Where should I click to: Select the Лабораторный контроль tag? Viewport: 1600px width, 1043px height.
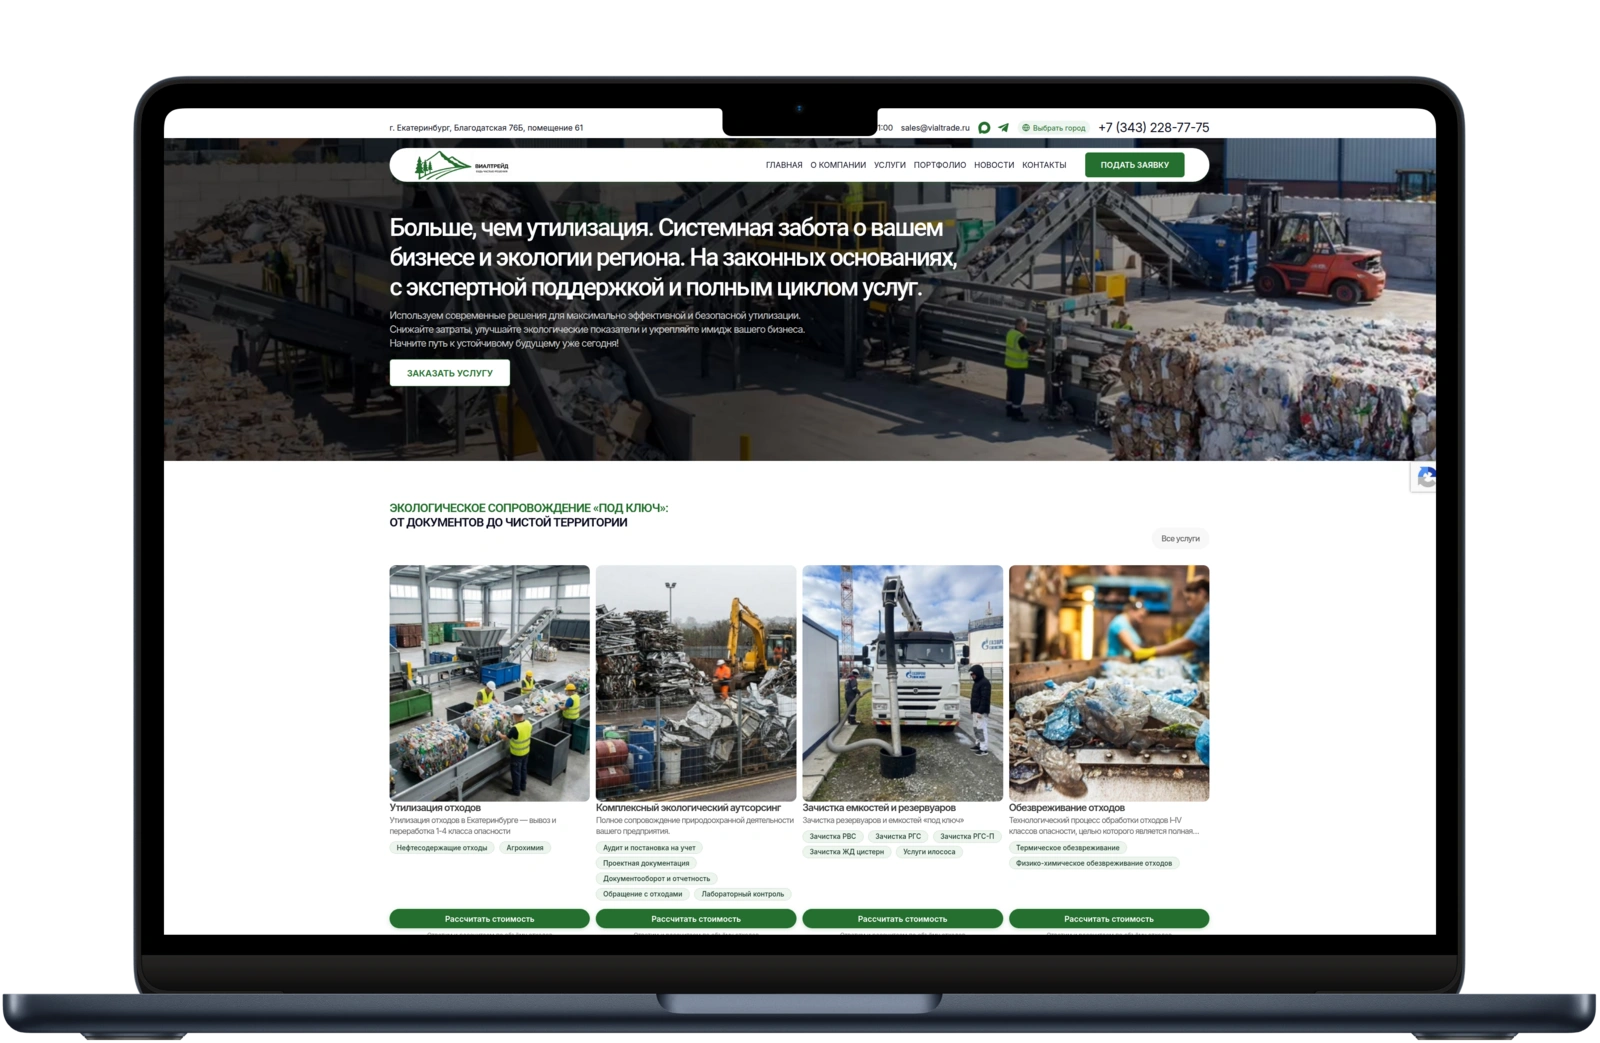743,894
